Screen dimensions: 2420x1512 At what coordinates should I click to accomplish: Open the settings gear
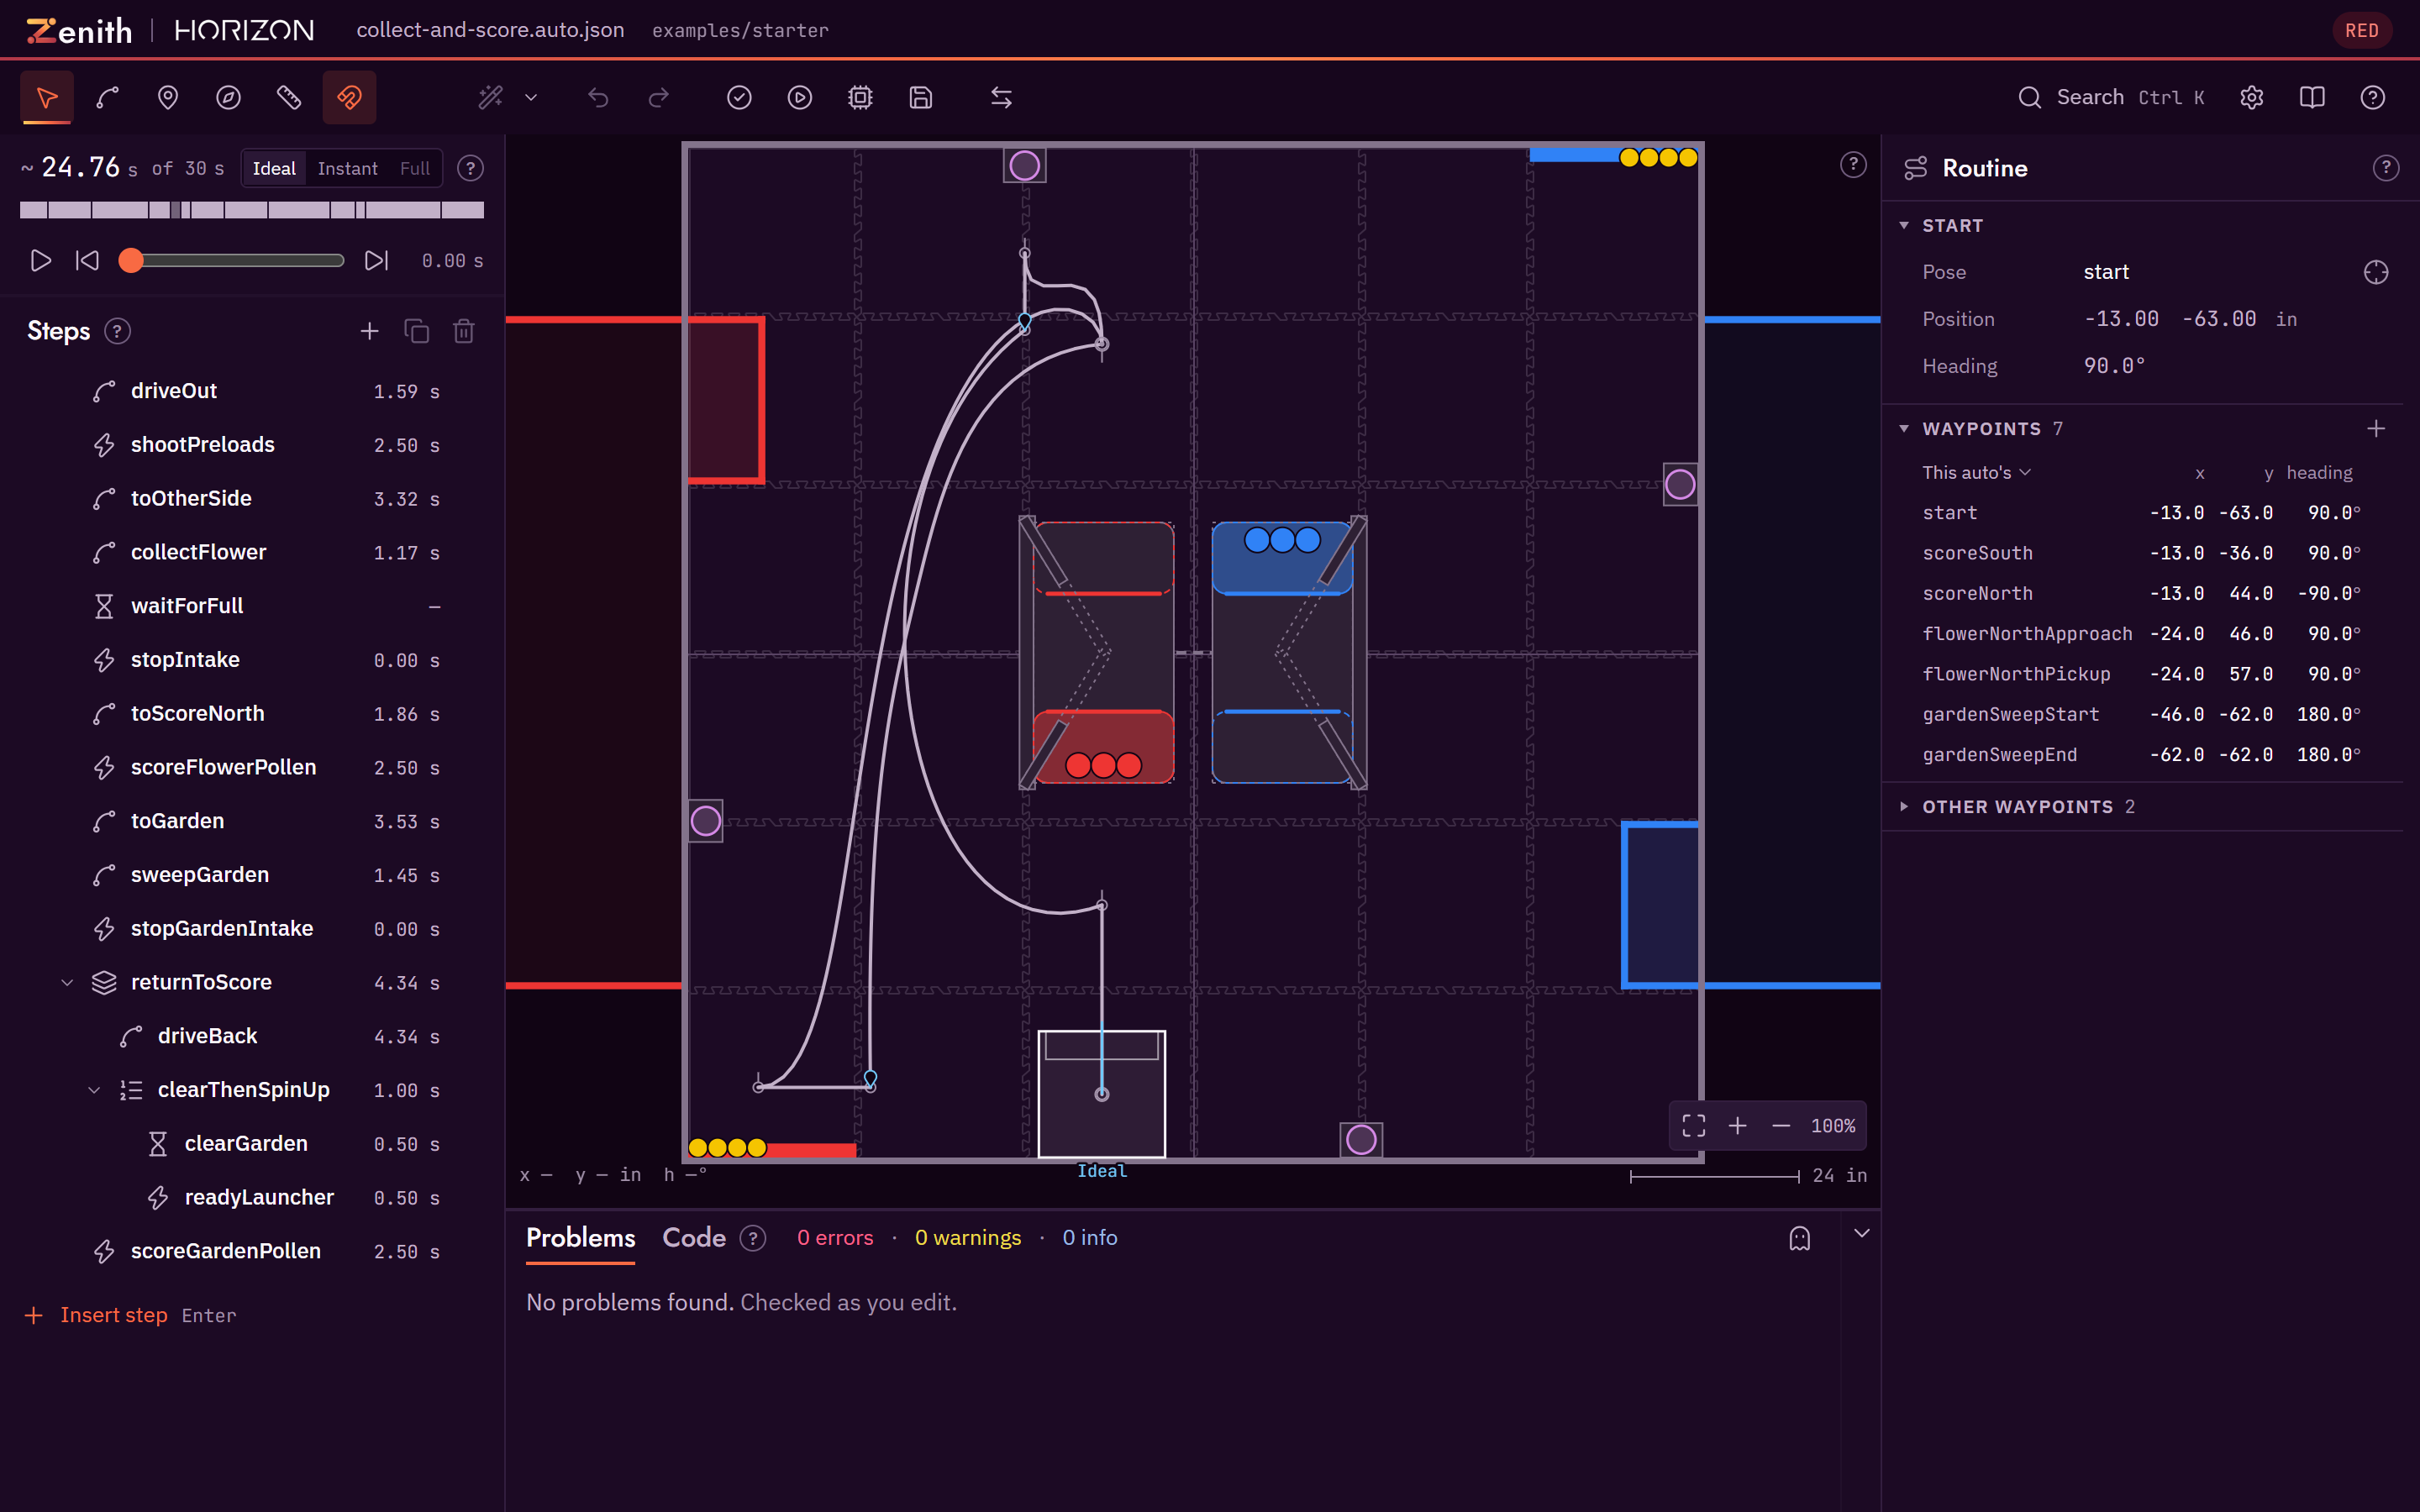point(2252,97)
